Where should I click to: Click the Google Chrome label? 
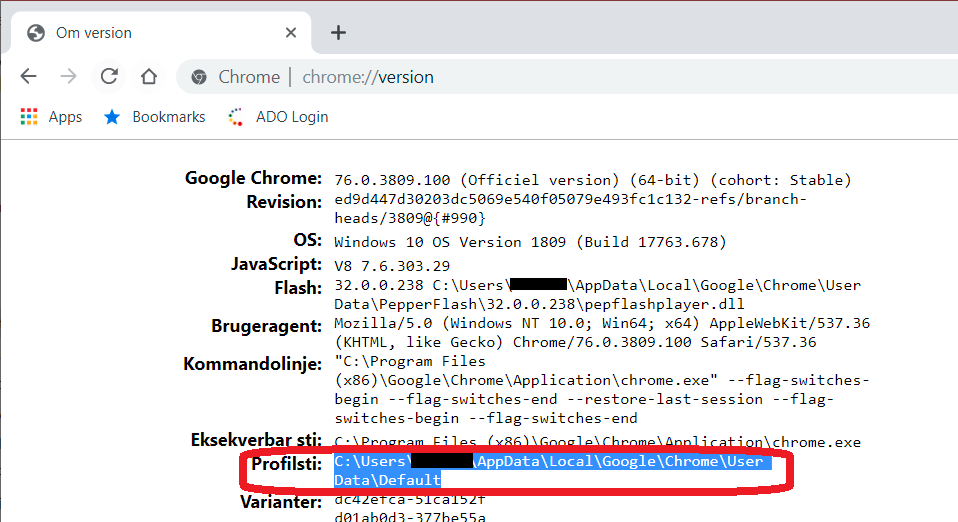click(254, 178)
